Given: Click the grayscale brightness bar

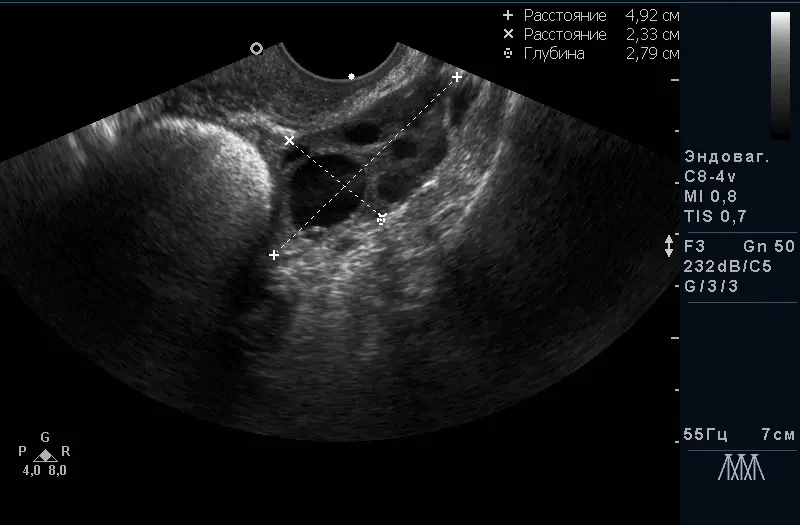Looking at the screenshot, I should point(780,75).
